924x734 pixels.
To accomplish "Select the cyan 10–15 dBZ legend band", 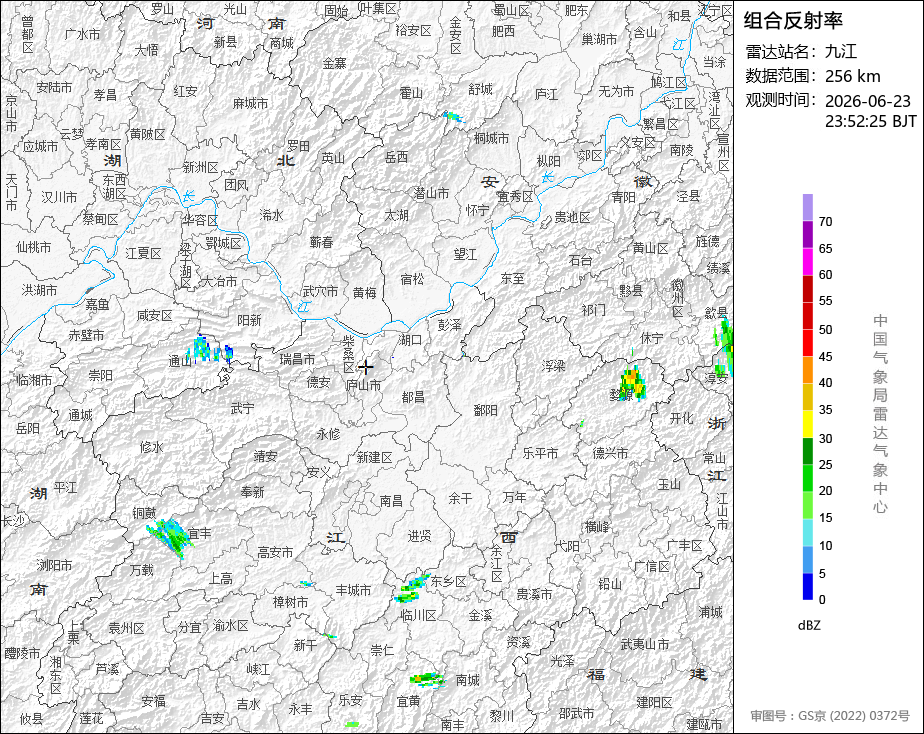I will 808,533.
